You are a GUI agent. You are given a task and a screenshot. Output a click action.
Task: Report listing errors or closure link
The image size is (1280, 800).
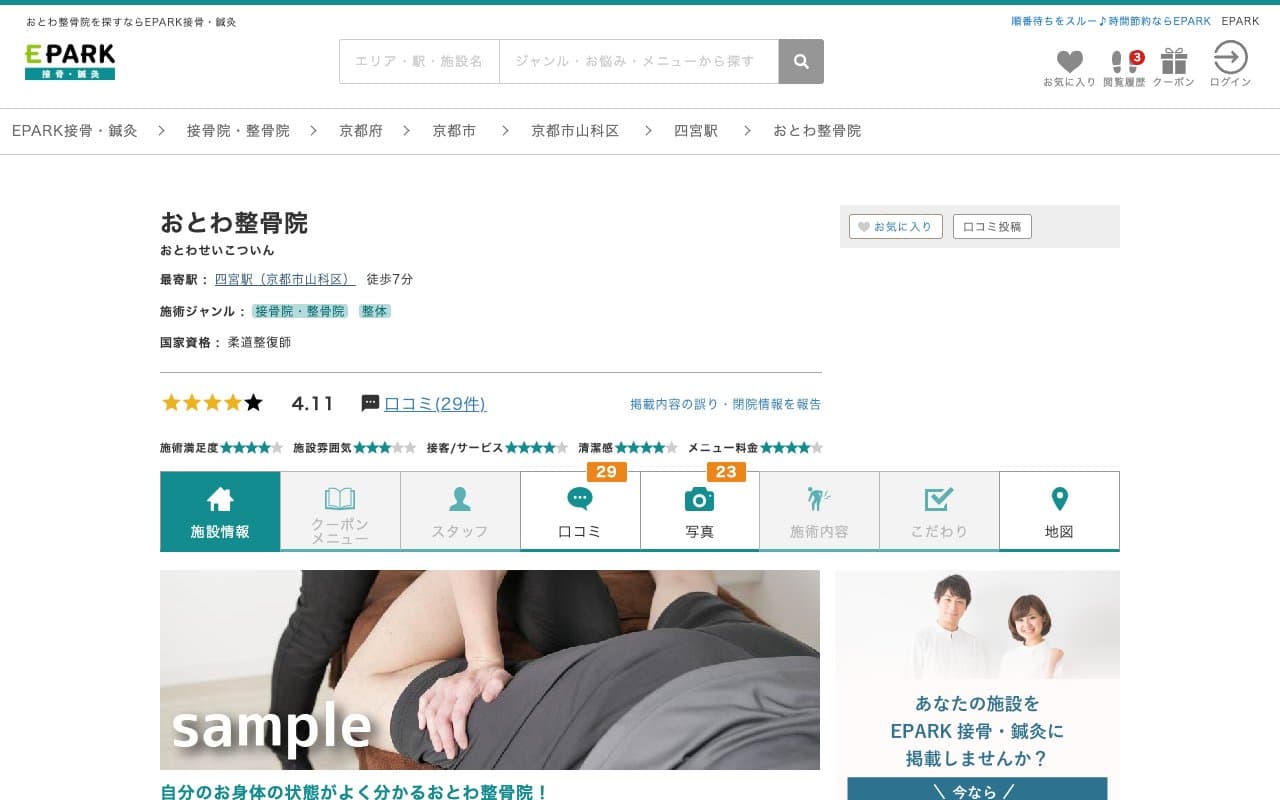point(725,404)
